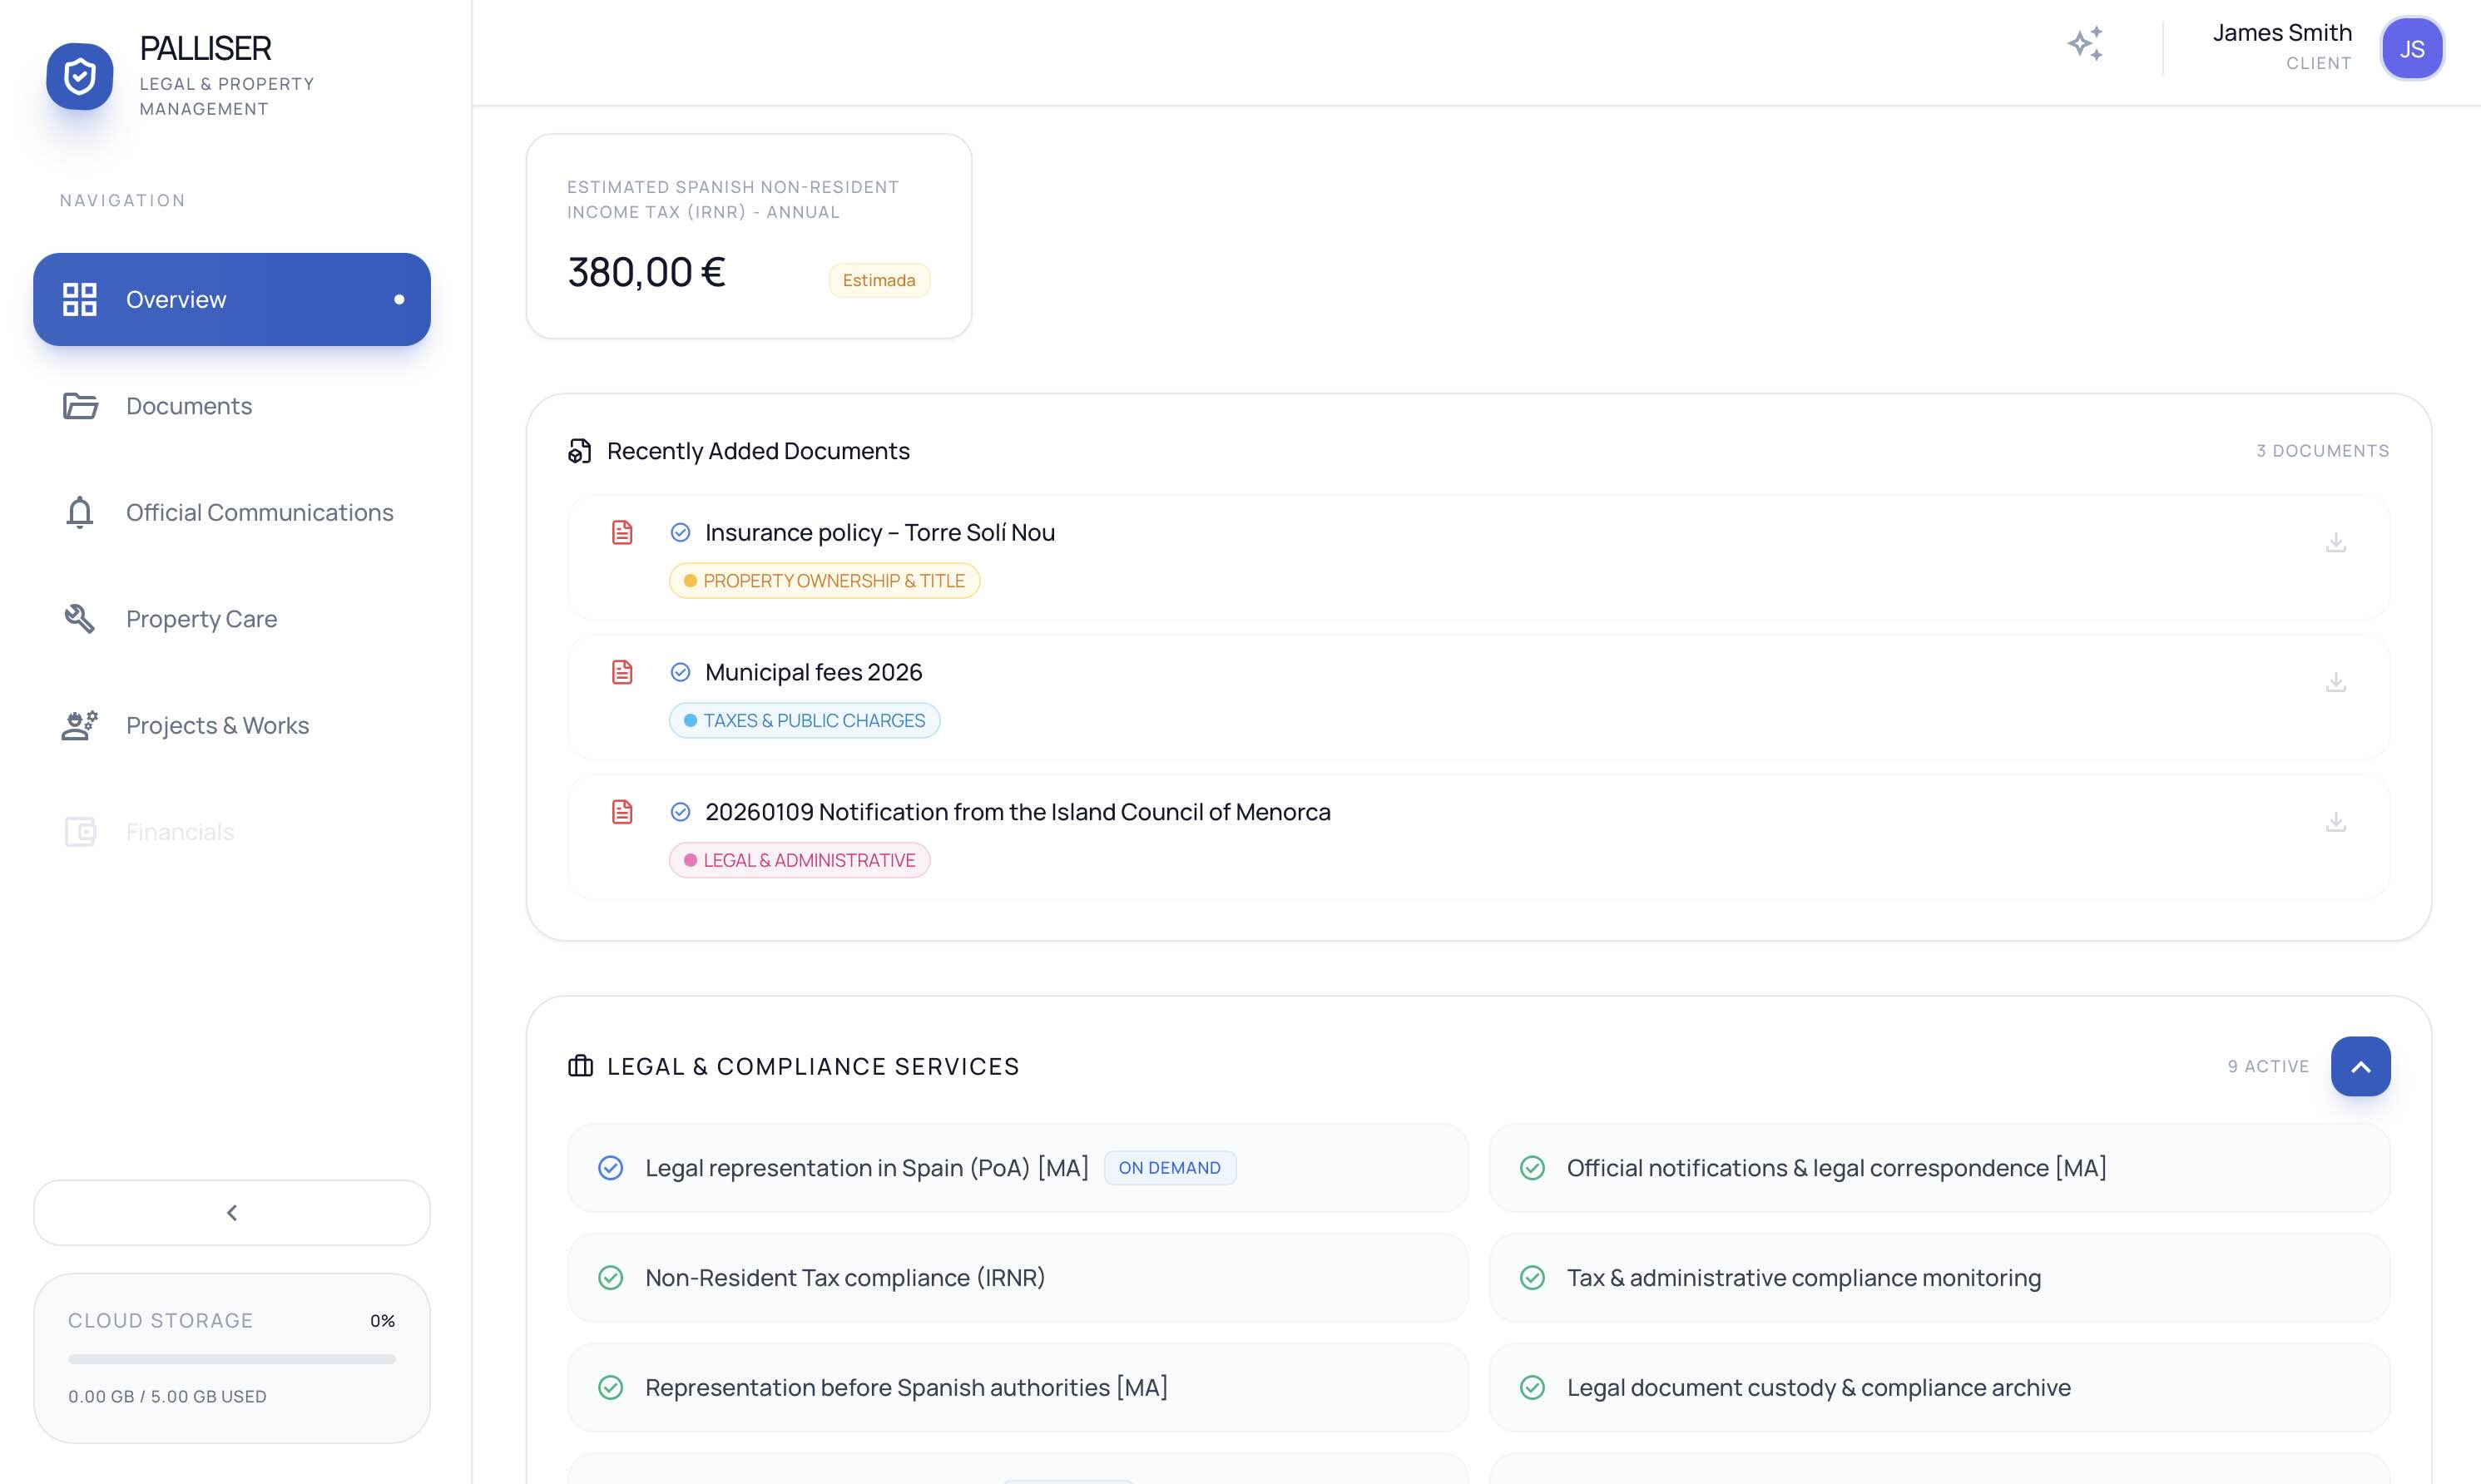The height and width of the screenshot is (1484, 2481).
Task: Click the verified check beside 20260109 Notification
Action: [x=680, y=813]
